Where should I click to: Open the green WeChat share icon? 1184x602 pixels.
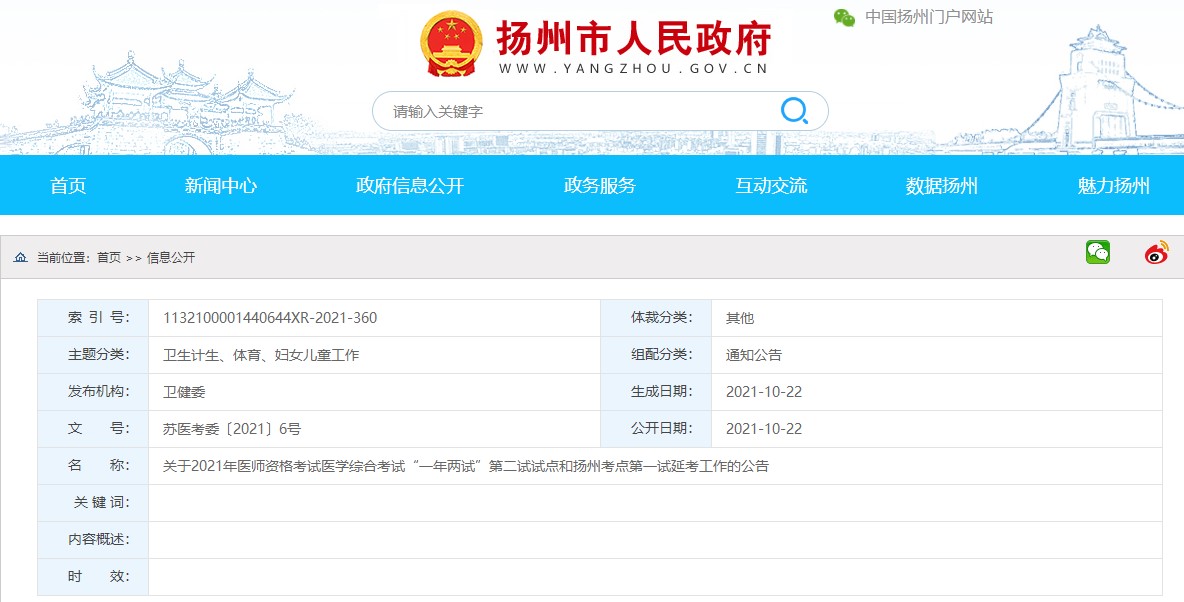tap(1098, 253)
